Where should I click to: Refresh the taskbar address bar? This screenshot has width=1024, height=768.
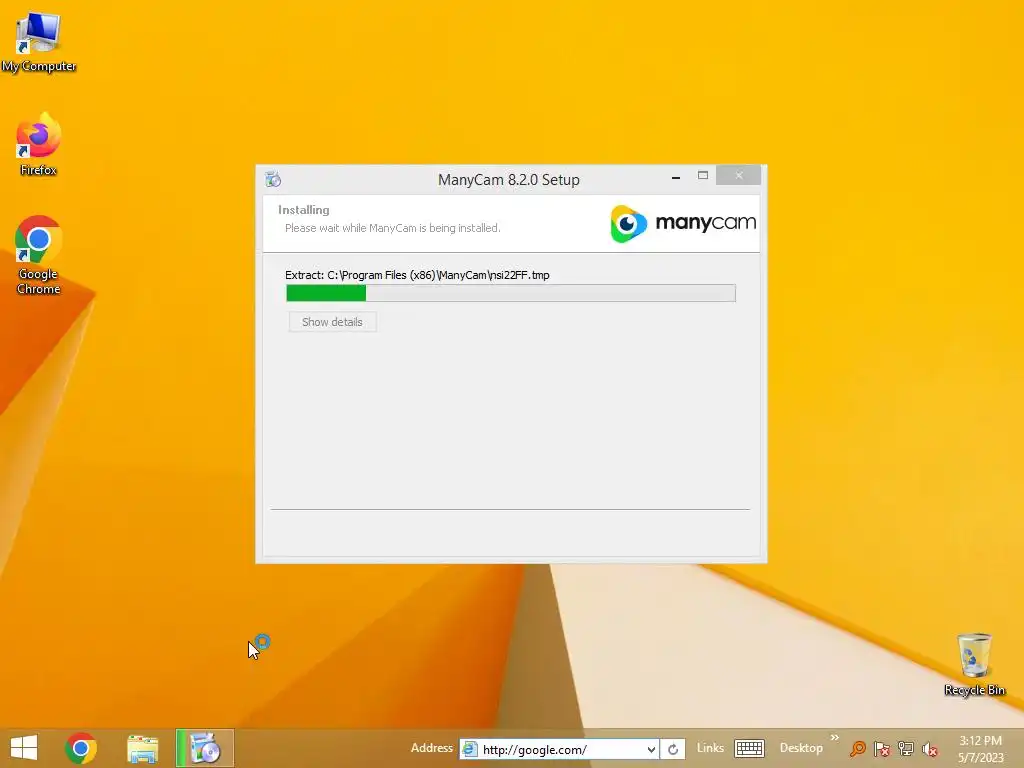(673, 749)
